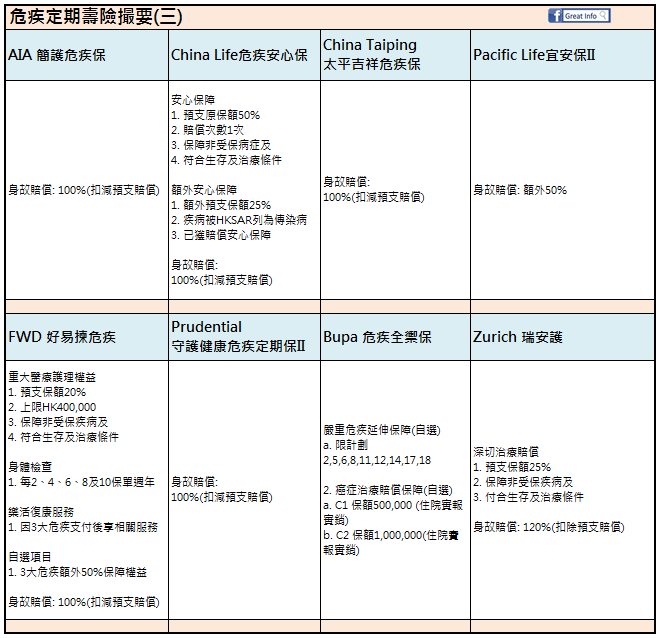Image resolution: width=660 pixels, height=638 pixels.
Task: Click AIA's 身故賠償: 100%(扣減預支賠償) text
Action: [84, 190]
